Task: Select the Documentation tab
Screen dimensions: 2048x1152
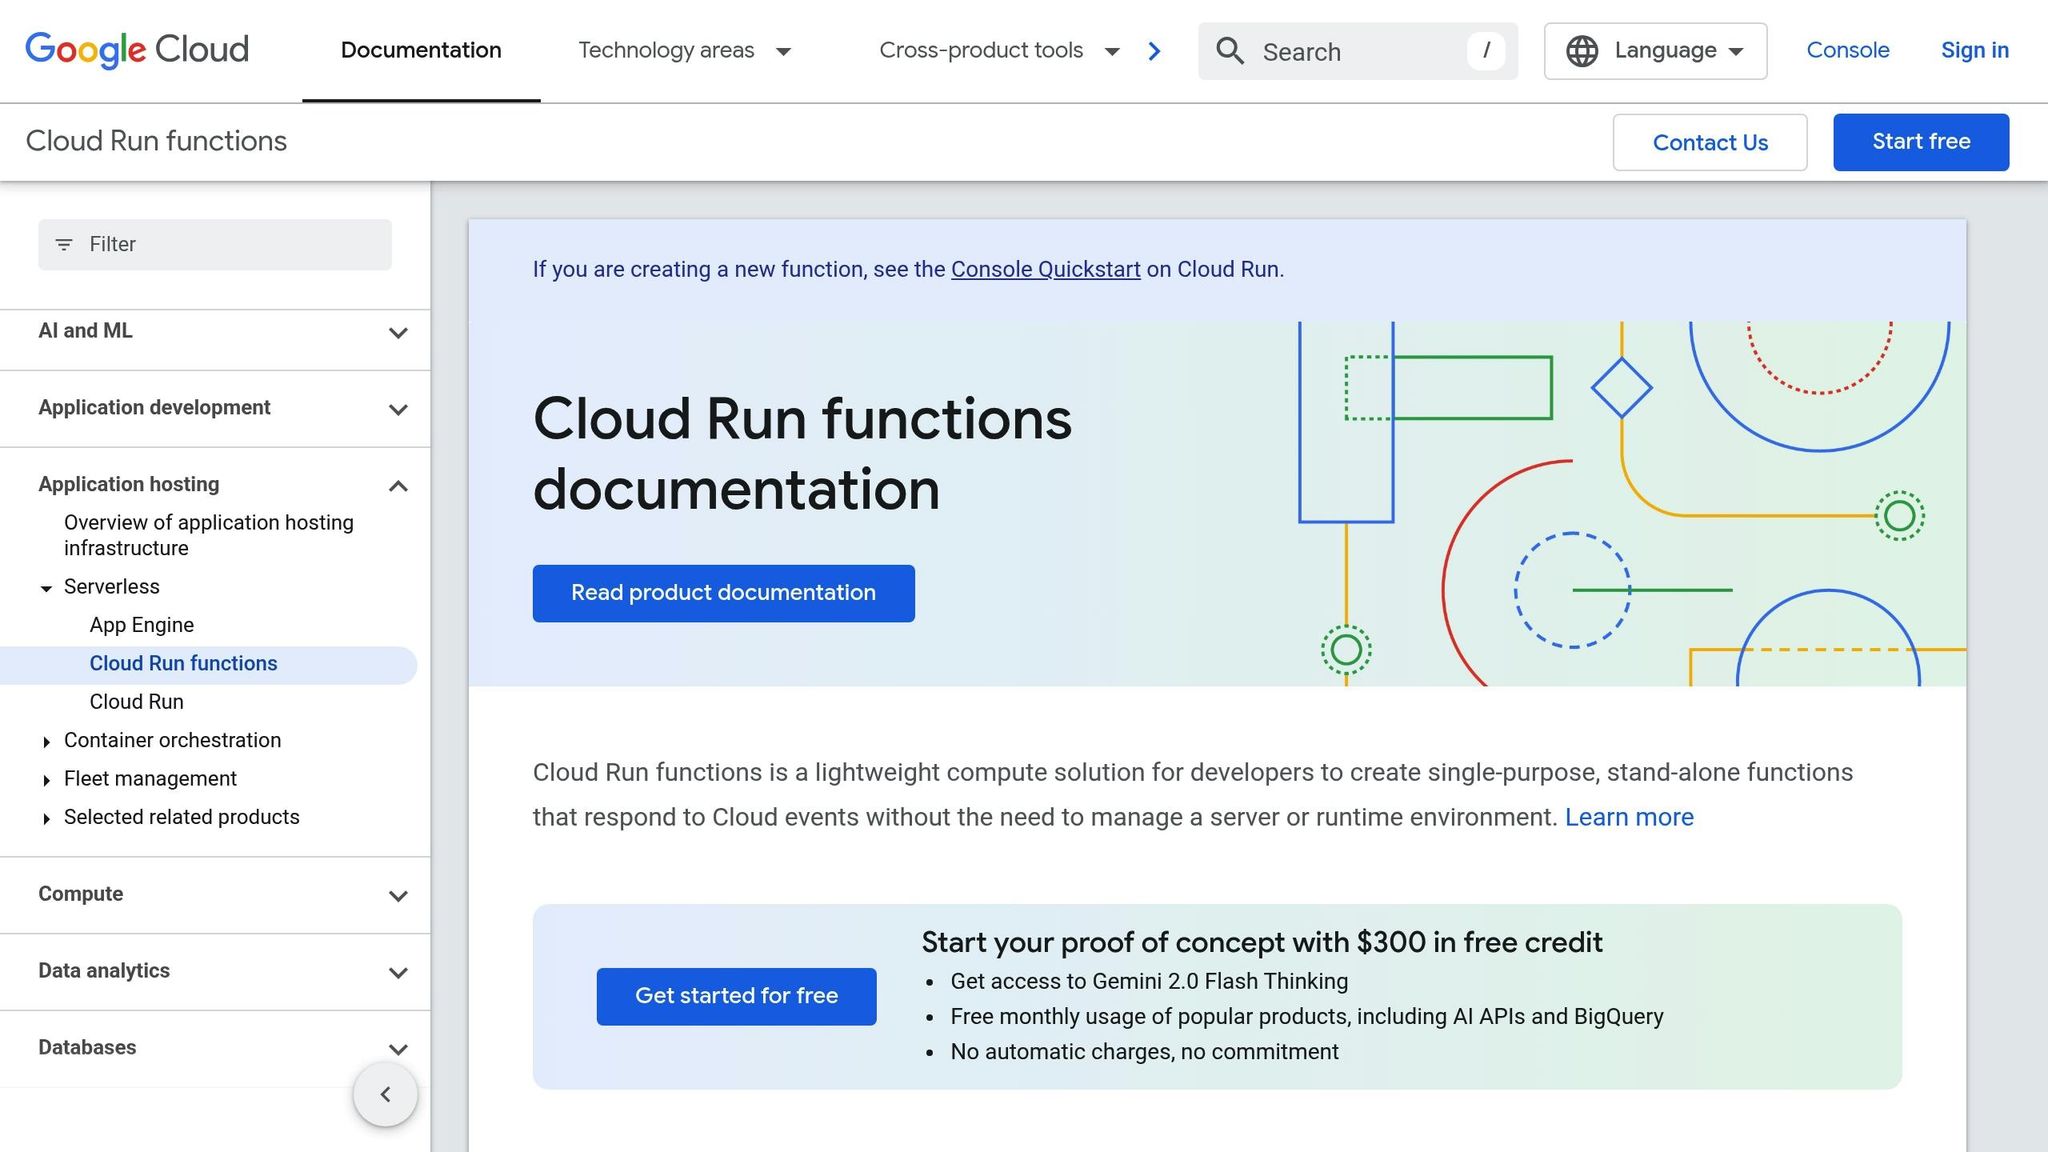Action: coord(421,51)
